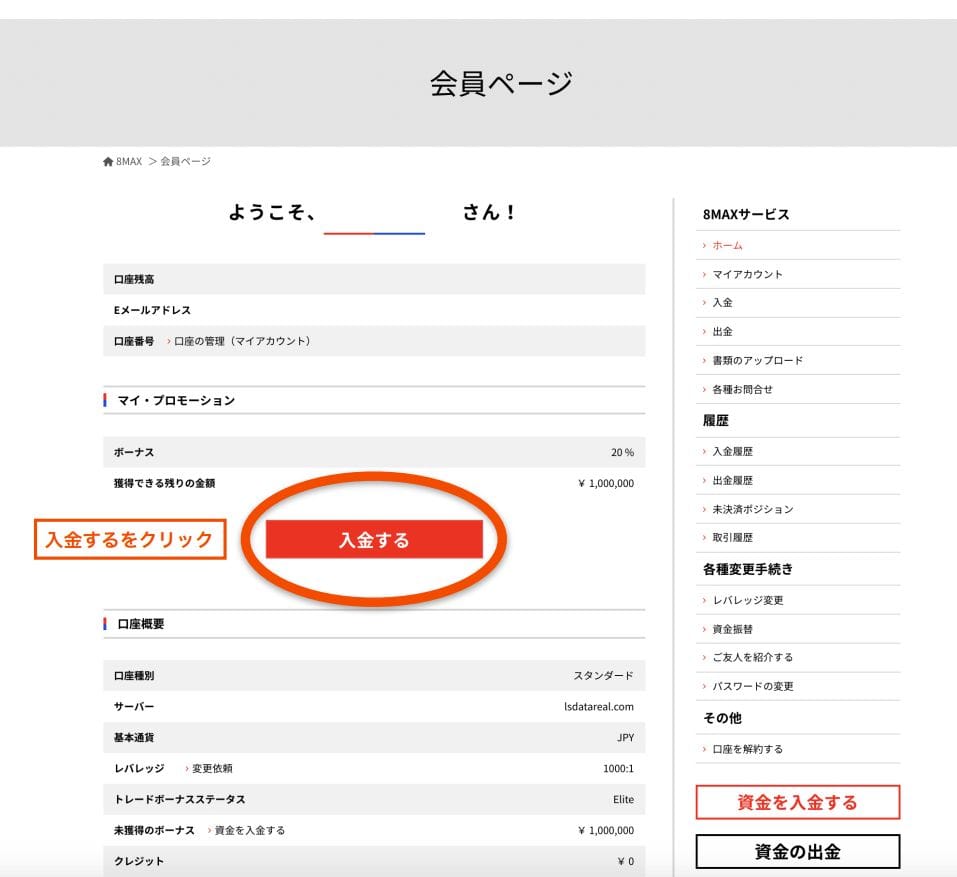Screen dimensions: 957x877
Task: Click 口座を解約する under その他
Action: [x=747, y=749]
